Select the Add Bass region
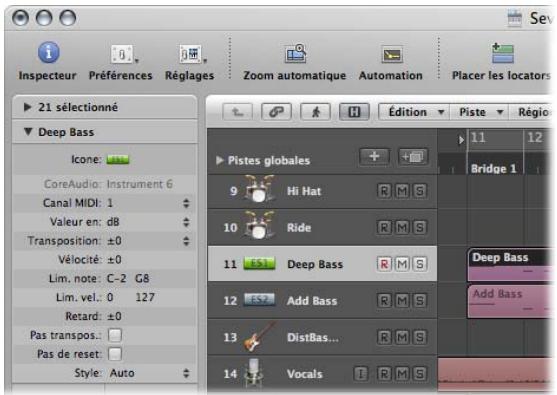Screen dimensions: 557x395 click(x=510, y=301)
